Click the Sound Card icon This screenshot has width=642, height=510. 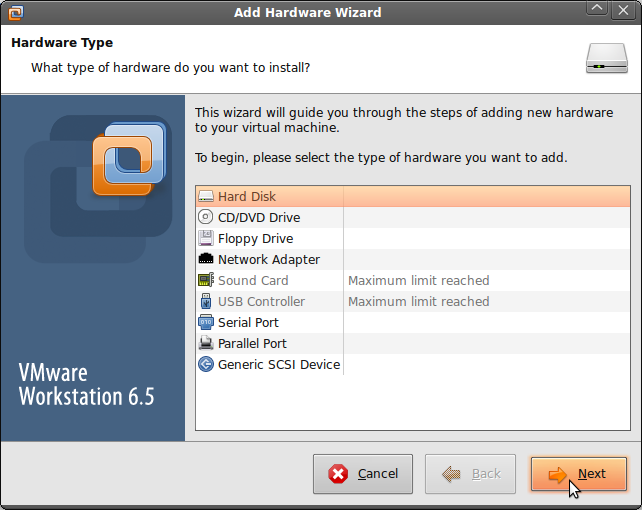(206, 280)
